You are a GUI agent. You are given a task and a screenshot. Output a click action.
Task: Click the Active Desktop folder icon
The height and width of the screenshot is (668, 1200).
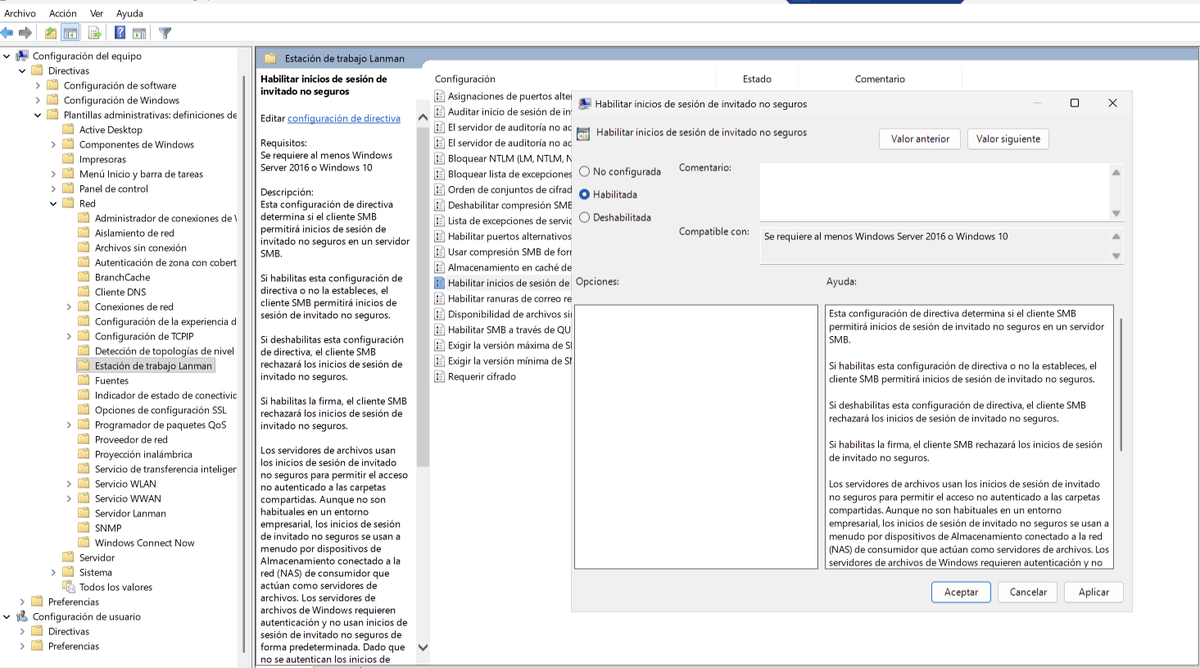pos(69,130)
